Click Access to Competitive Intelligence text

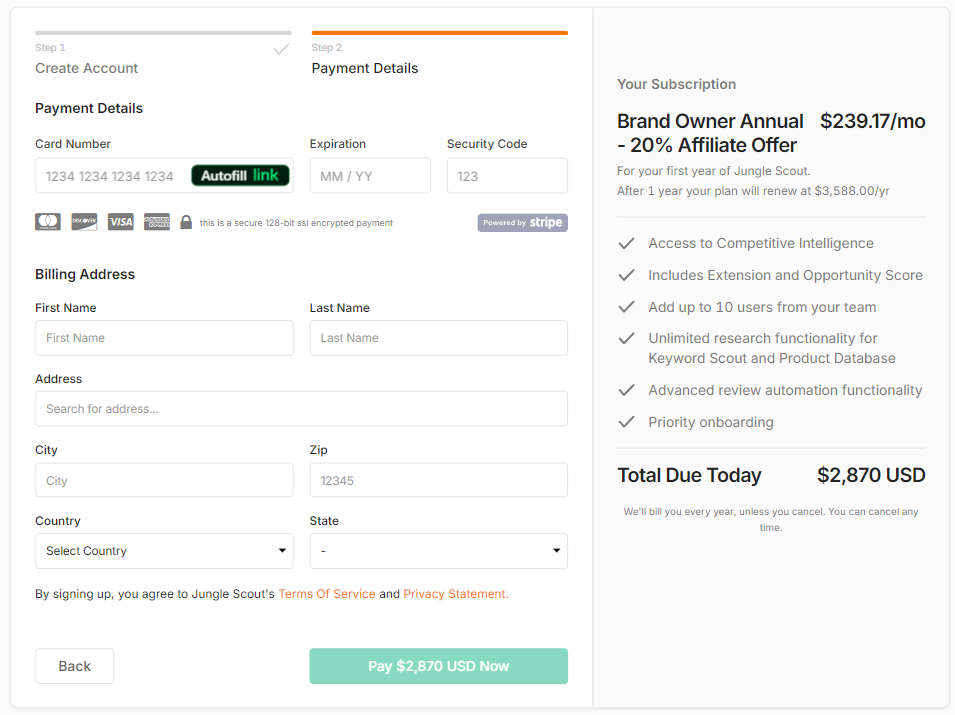click(x=761, y=243)
